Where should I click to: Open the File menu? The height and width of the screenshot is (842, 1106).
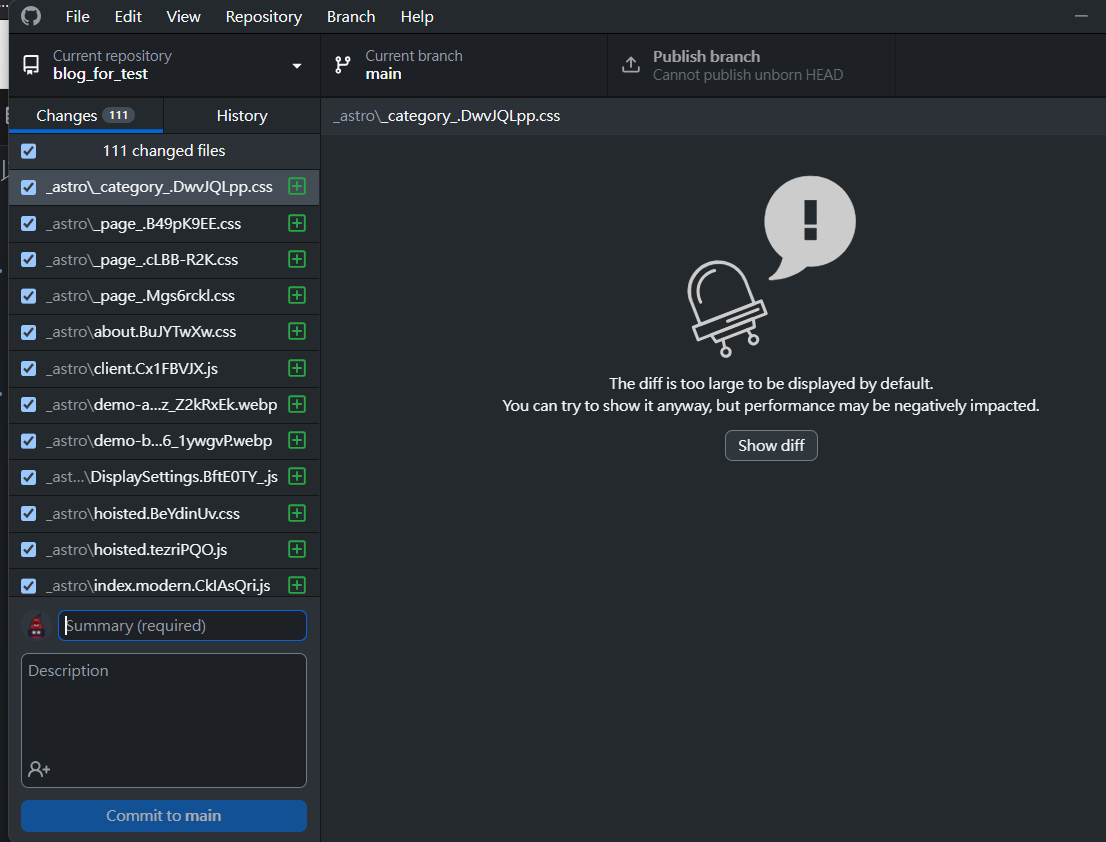click(78, 16)
